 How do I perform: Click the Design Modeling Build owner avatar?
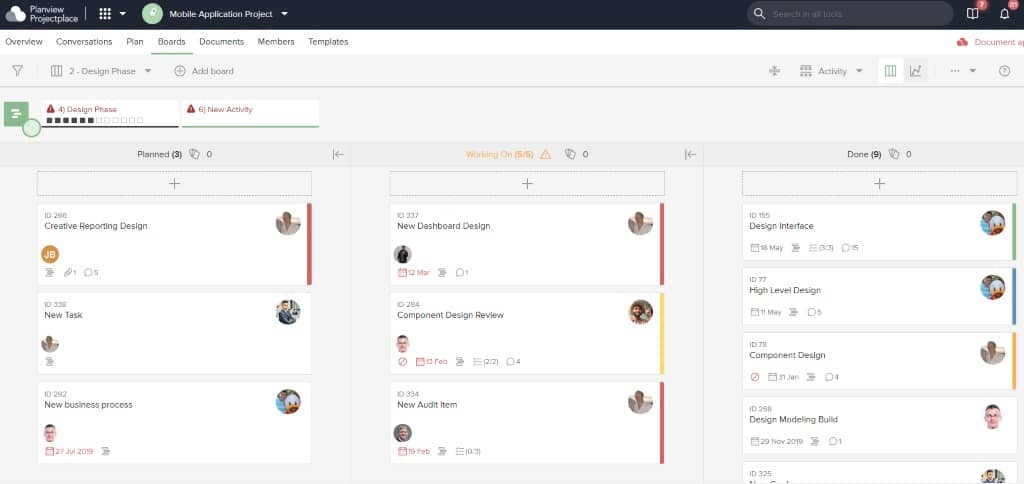993,417
